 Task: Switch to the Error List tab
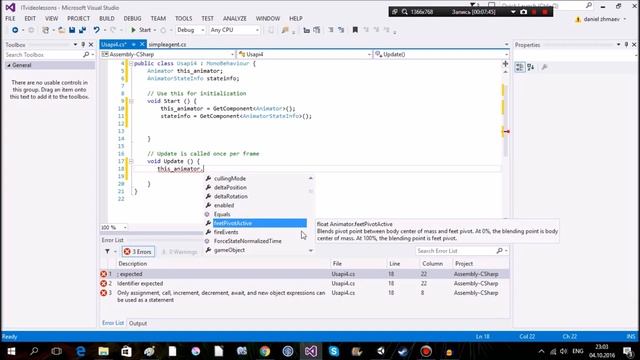[113, 323]
